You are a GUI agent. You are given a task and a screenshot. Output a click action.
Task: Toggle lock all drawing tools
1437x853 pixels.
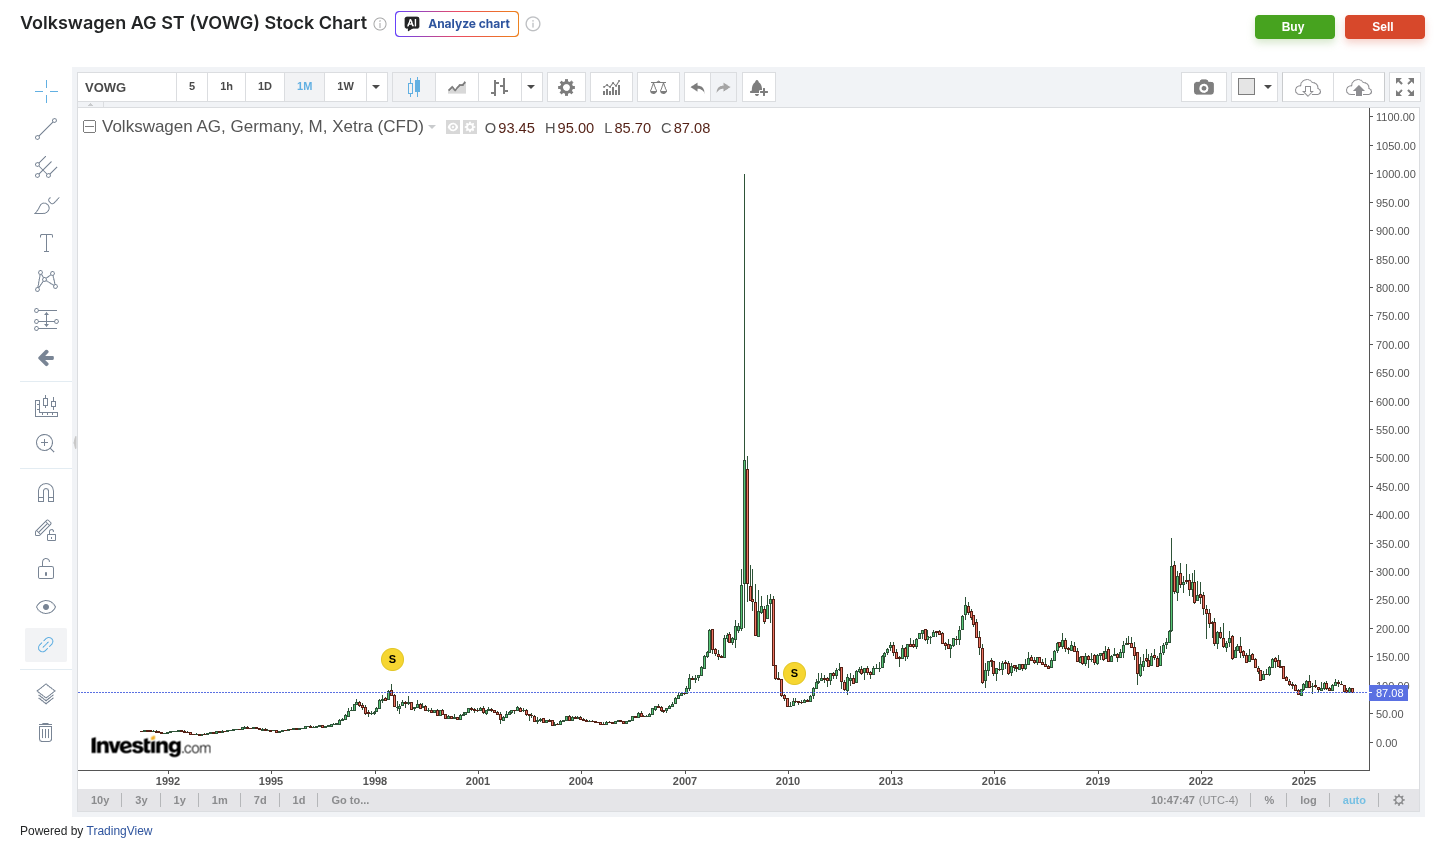(x=46, y=569)
